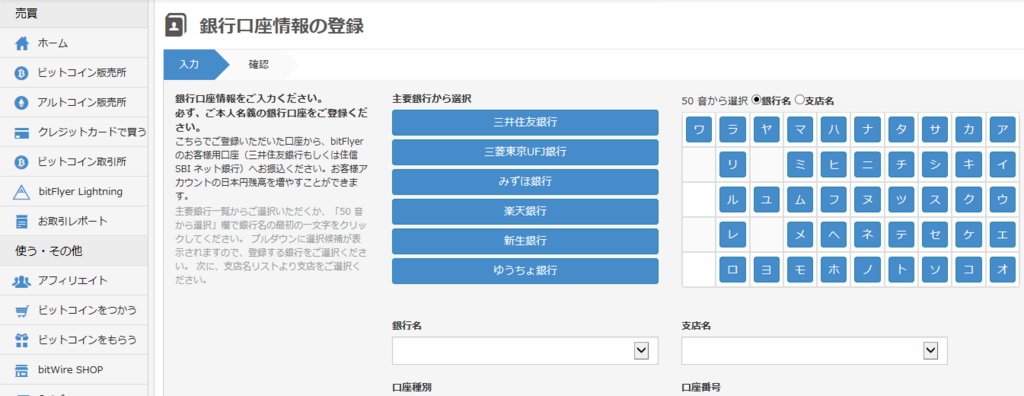Click the Bitcoin icon beside ビットコイン取引所
This screenshot has width=1024, height=396.
click(x=22, y=162)
